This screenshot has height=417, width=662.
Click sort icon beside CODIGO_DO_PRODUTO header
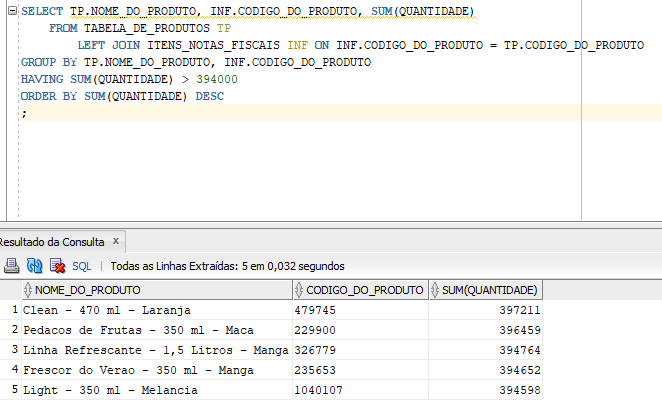coord(299,290)
